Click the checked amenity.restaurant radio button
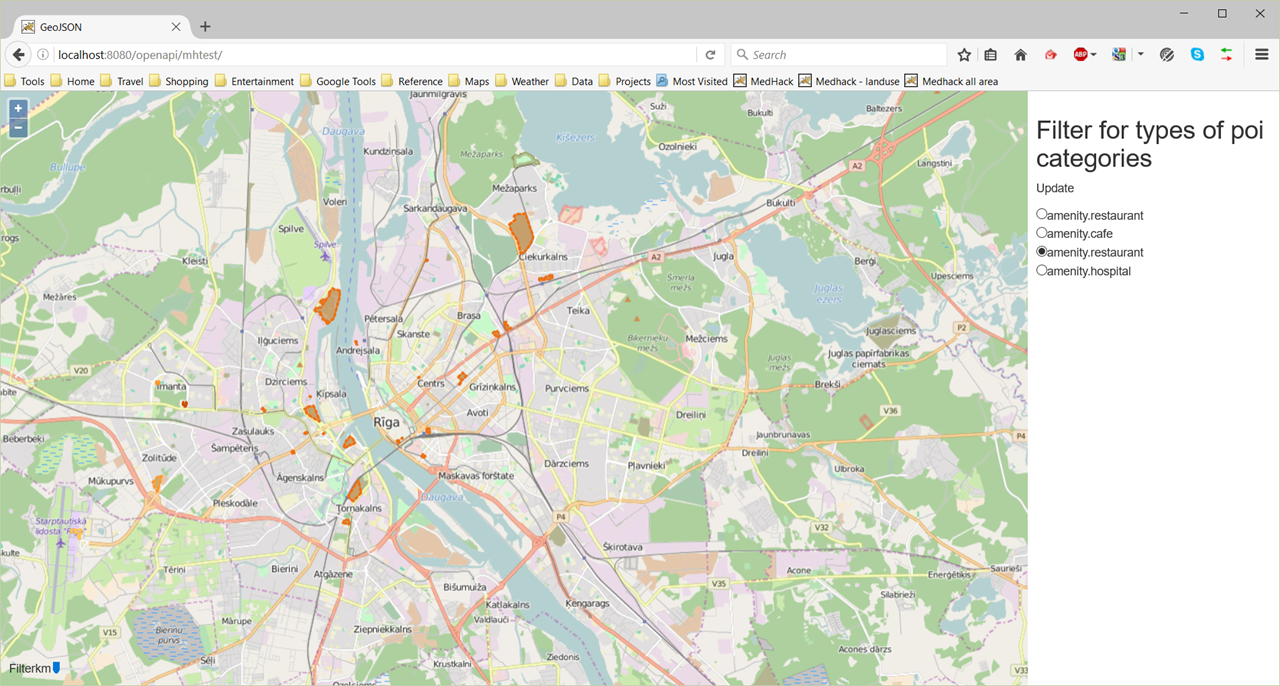The height and width of the screenshot is (686, 1280). pos(1042,252)
